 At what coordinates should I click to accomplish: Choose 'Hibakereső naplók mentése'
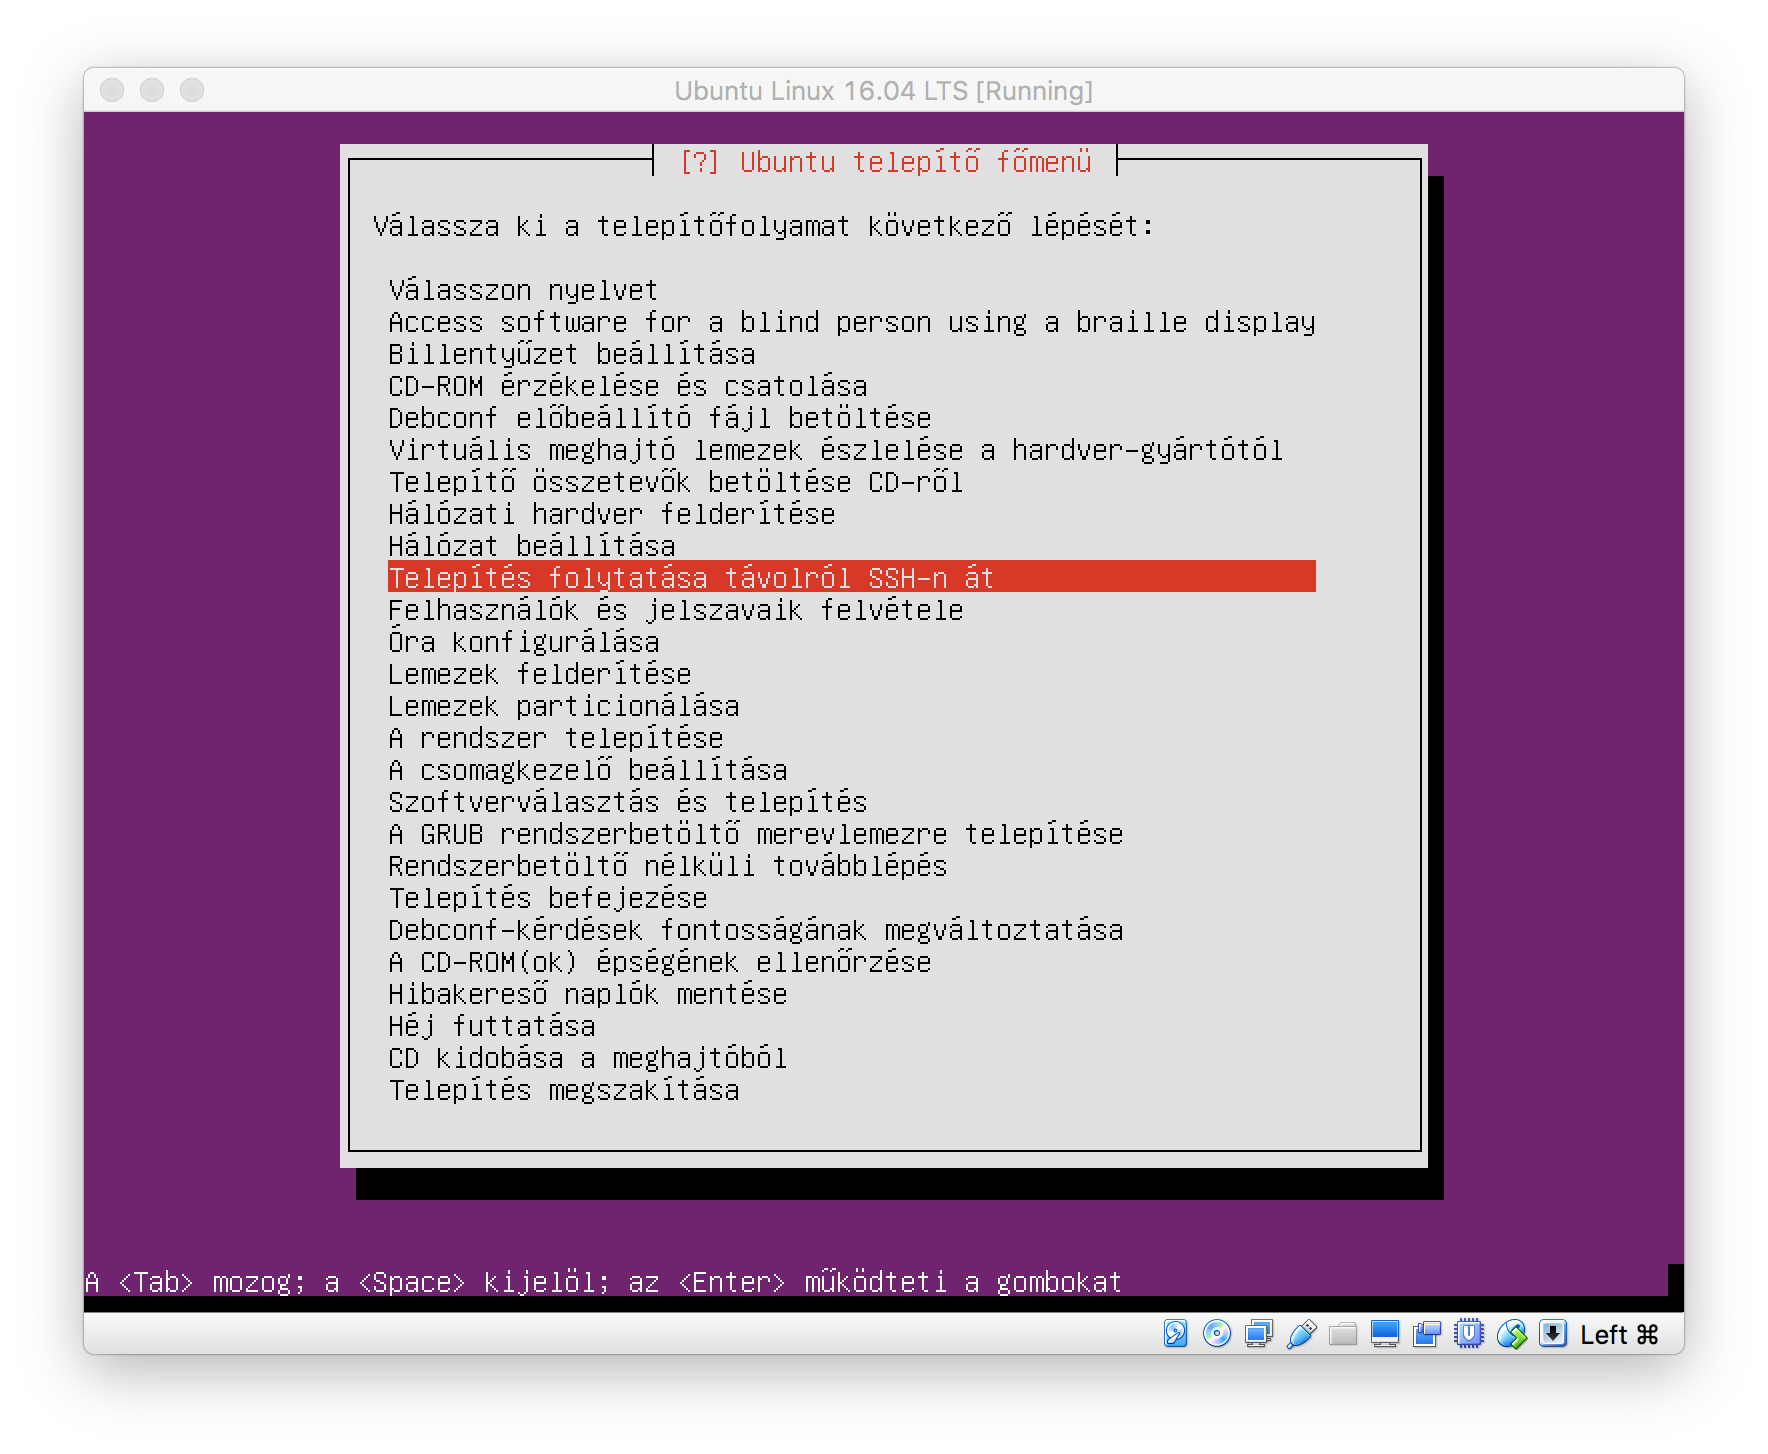588,994
